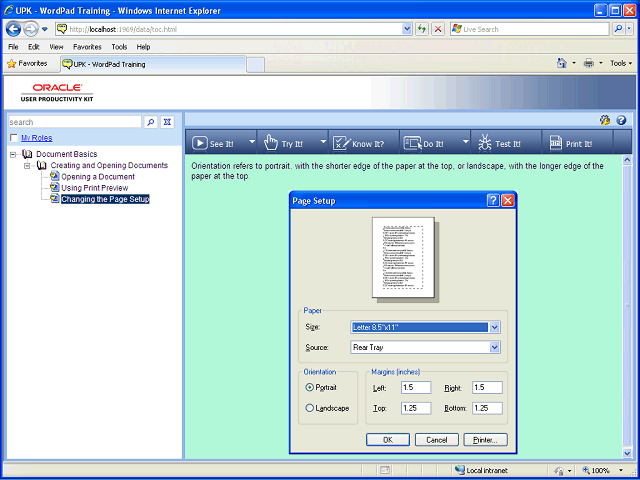Open the Help menu
The image size is (640, 480).
click(x=143, y=47)
